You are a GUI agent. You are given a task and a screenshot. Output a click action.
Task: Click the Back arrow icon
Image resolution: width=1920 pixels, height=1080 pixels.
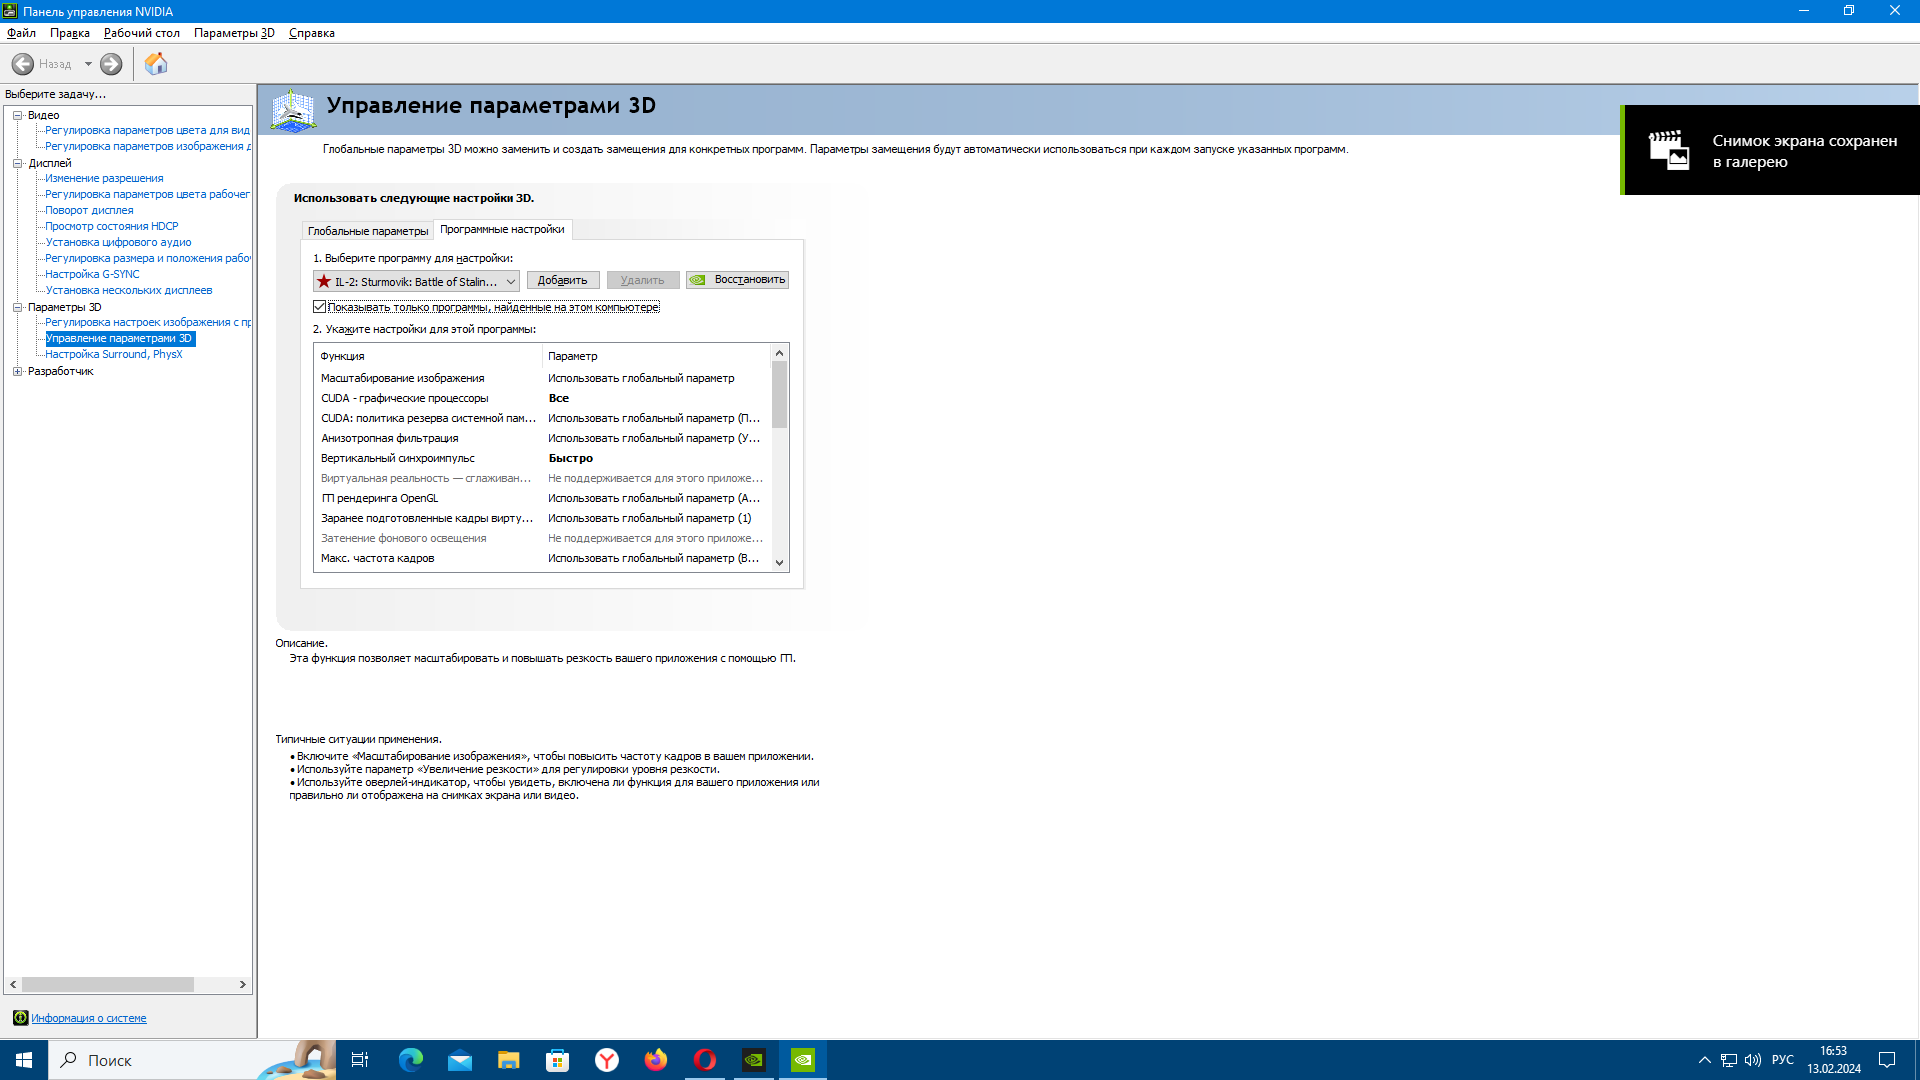tap(23, 64)
